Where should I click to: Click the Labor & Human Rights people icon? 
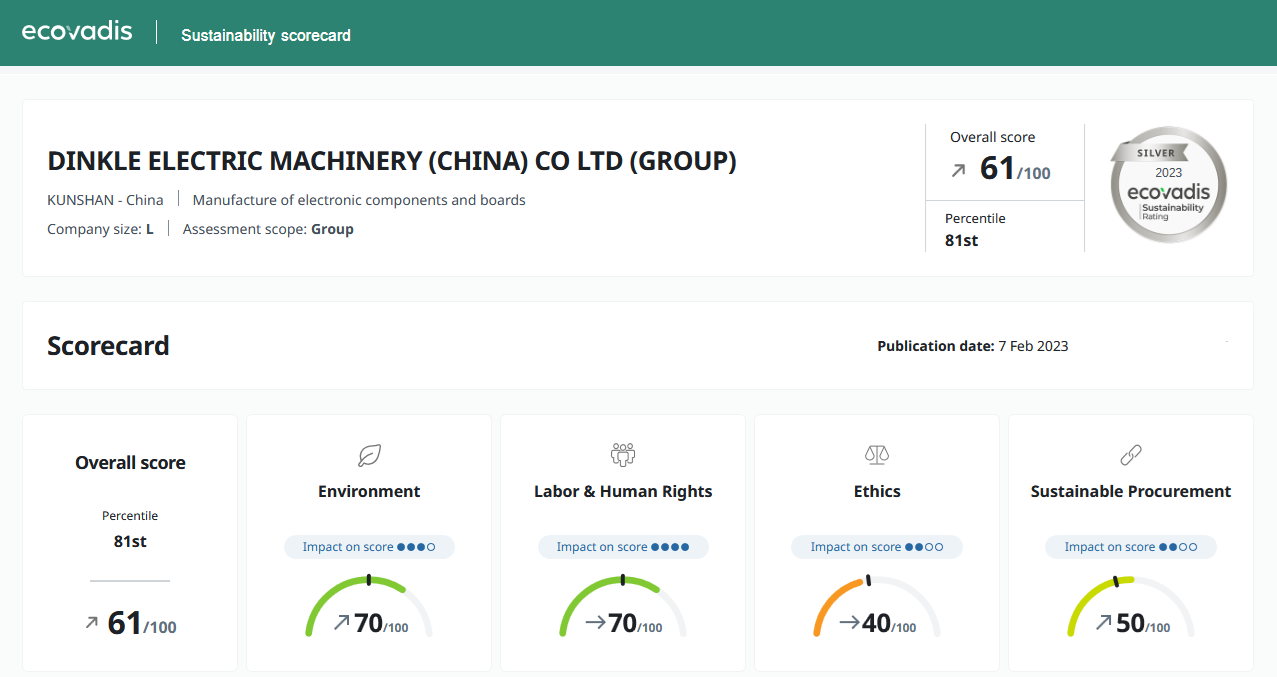point(623,456)
